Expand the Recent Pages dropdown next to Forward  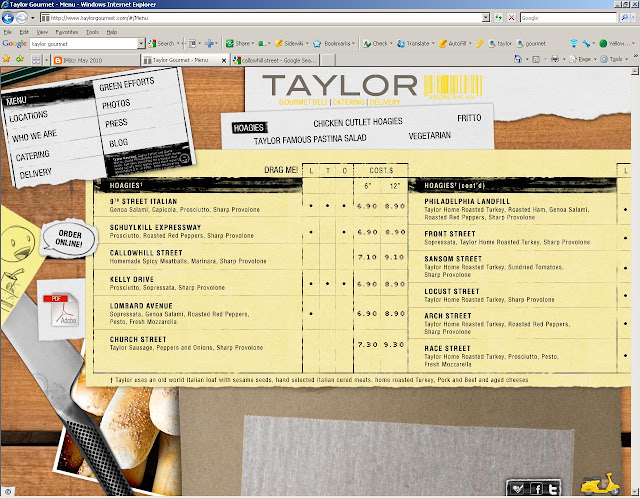(x=33, y=18)
